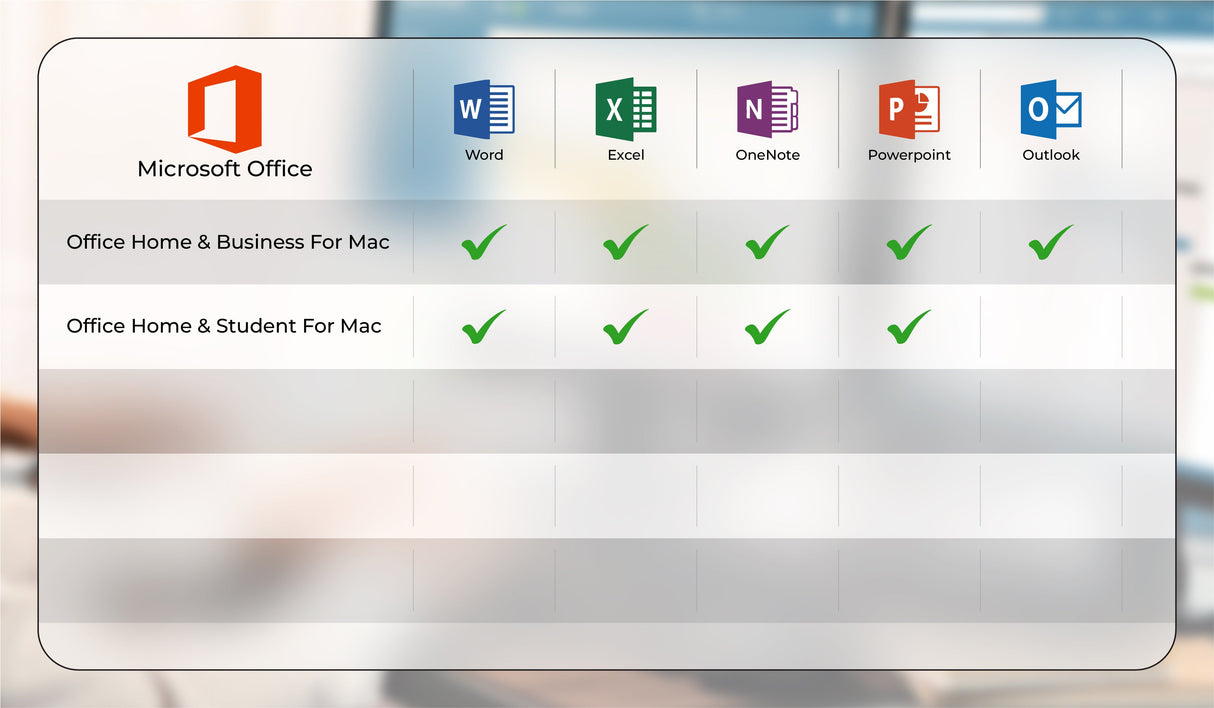Click the OneNote checkmark in the Student row

coord(767,326)
